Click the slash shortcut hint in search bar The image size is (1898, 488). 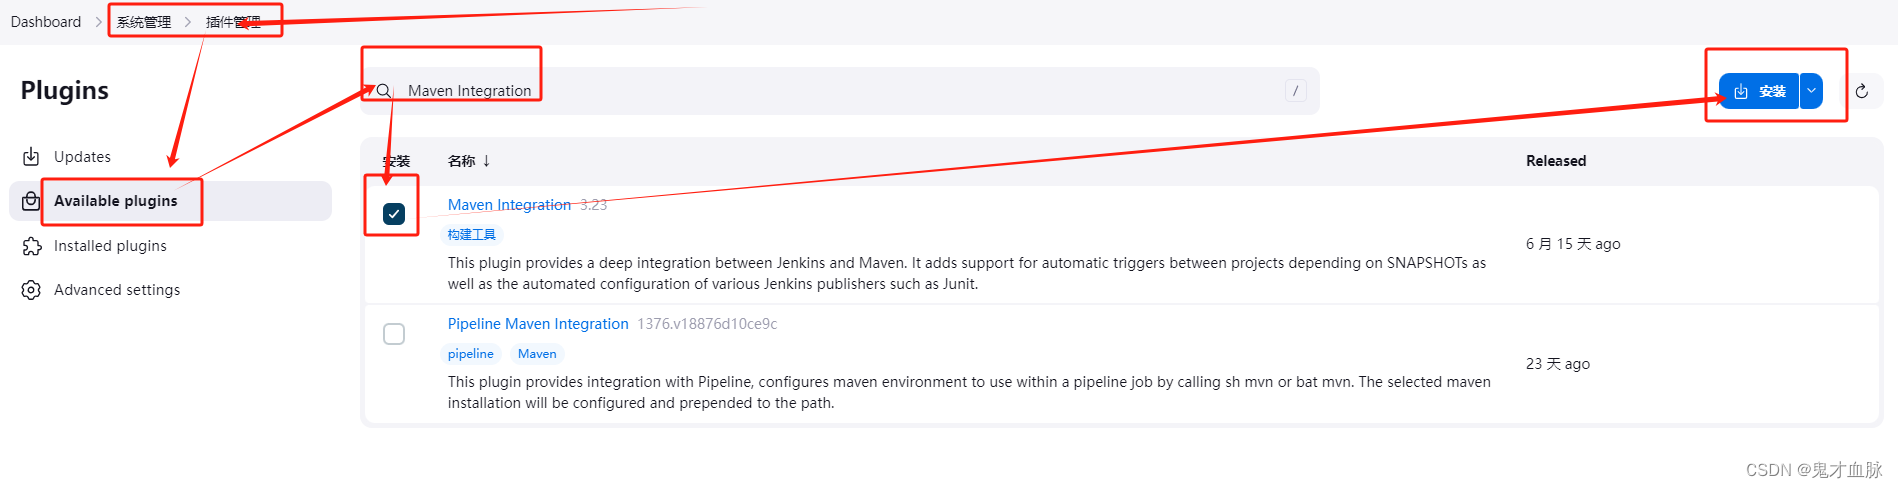point(1295,91)
